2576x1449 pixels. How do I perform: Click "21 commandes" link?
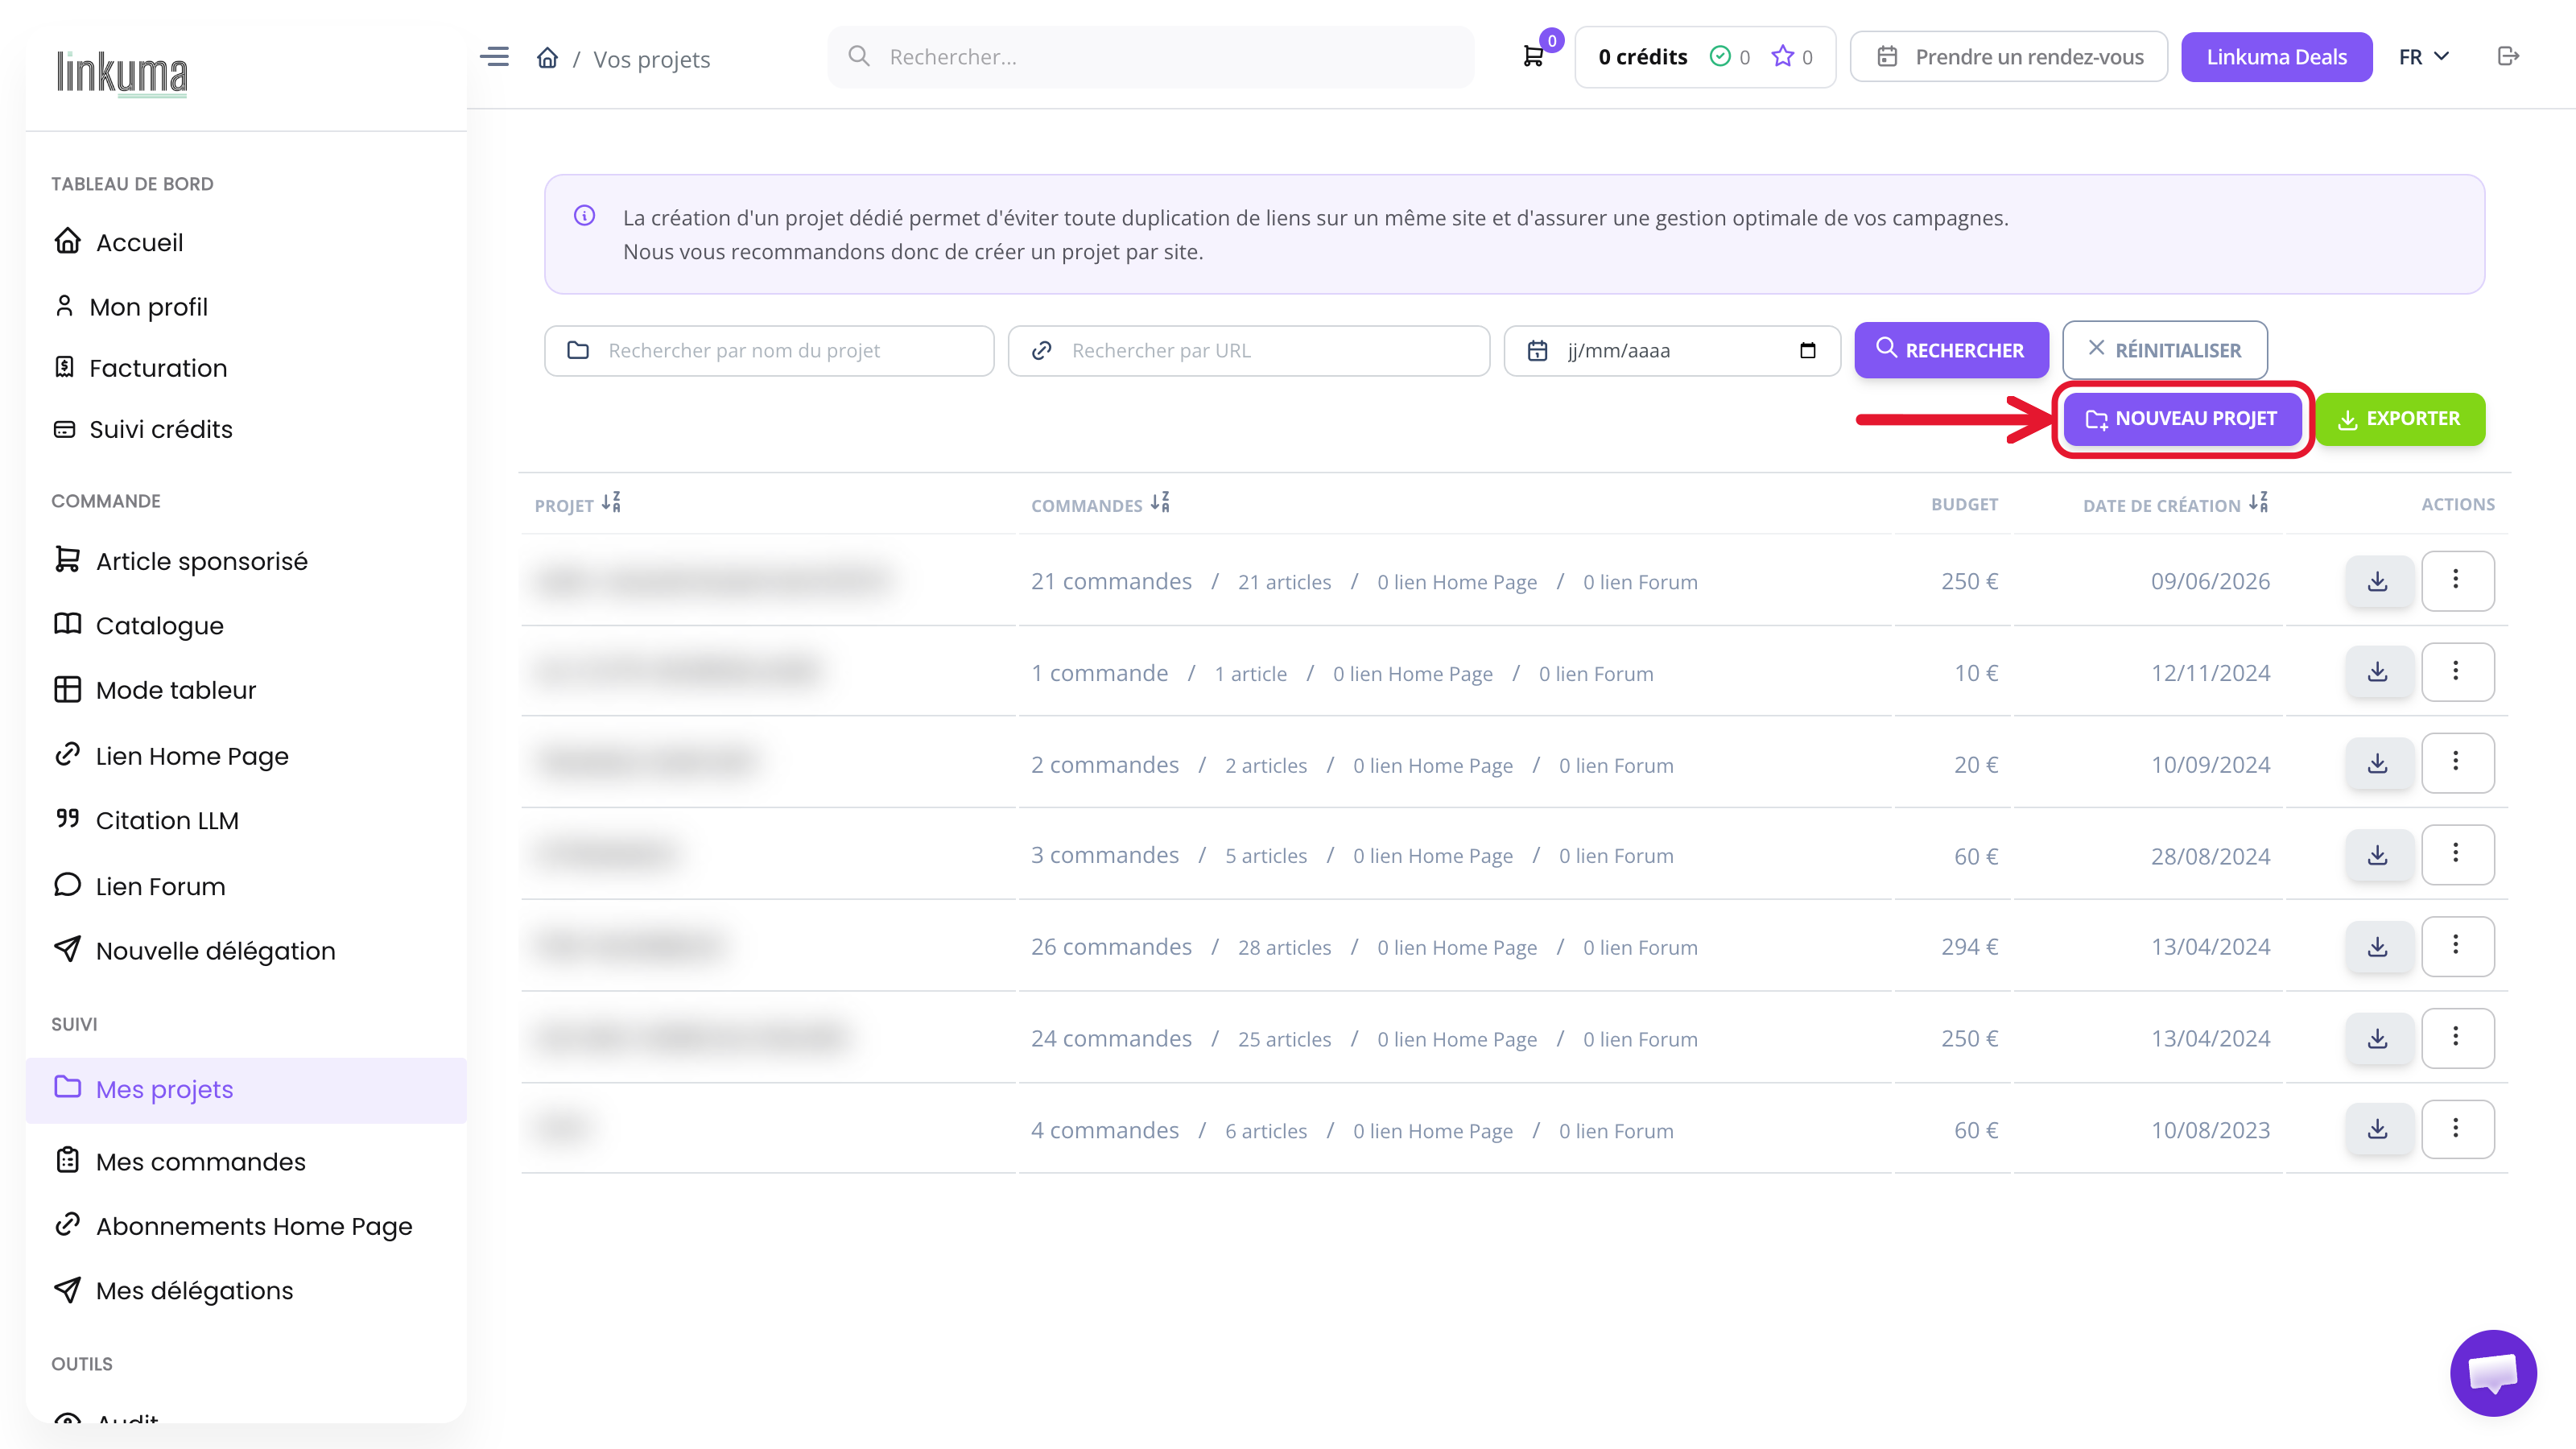point(1111,581)
